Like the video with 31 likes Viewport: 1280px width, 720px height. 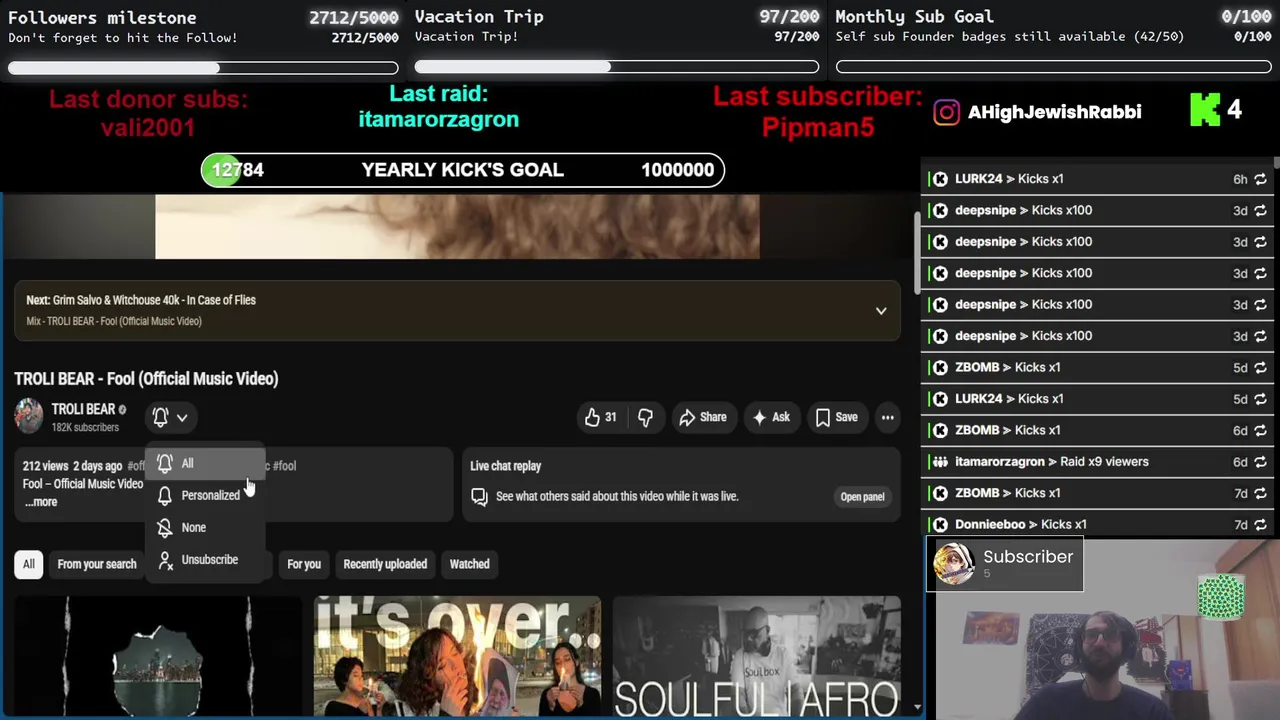coord(600,417)
